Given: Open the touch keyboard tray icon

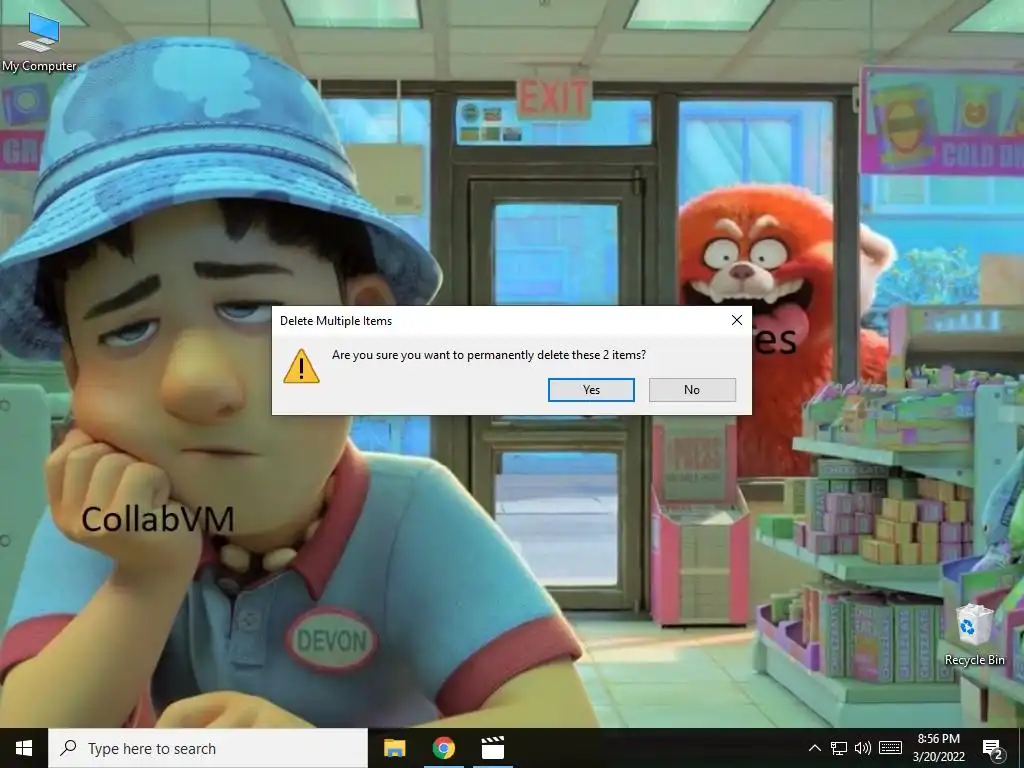Looking at the screenshot, I should pyautogui.click(x=890, y=748).
